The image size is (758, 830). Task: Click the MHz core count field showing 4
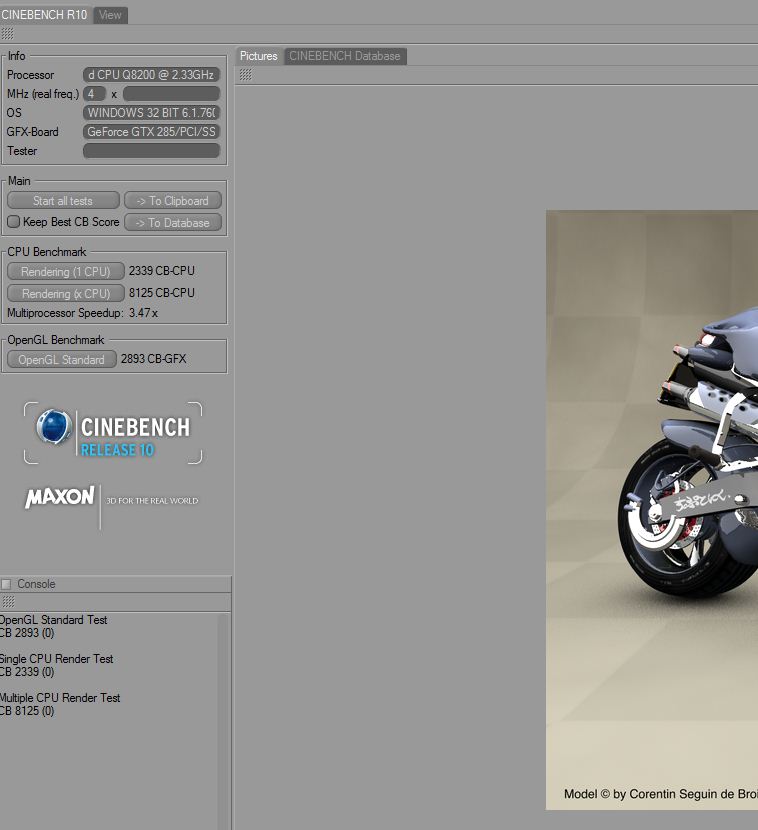(x=94, y=94)
